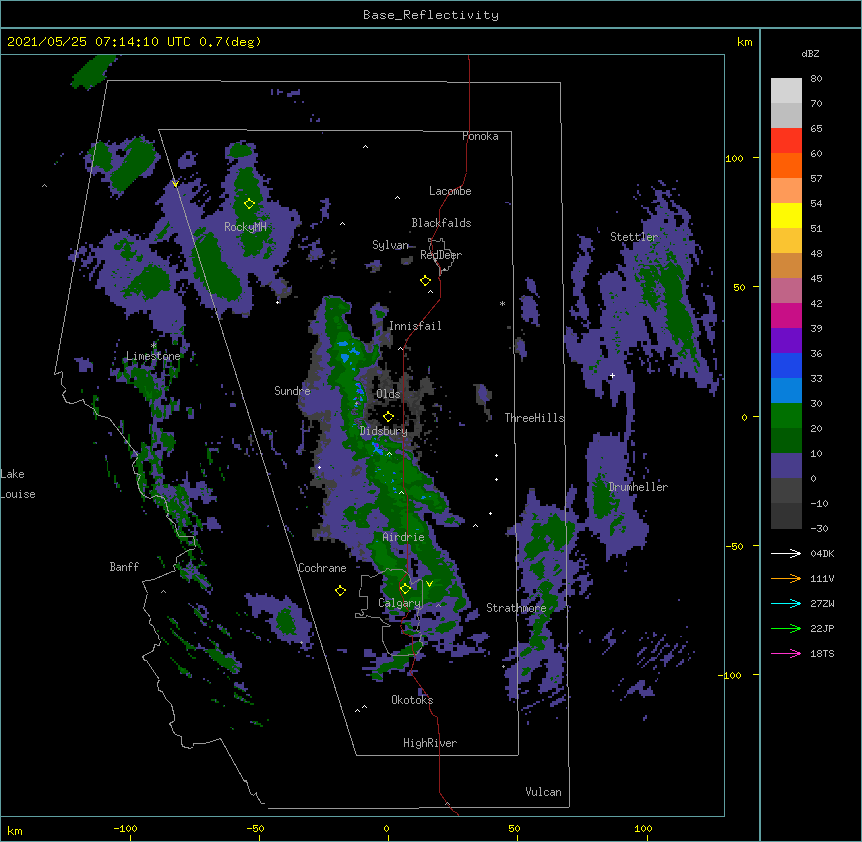Viewport: 862px width, 842px height.
Task: Click the green 22JP arrow in legend
Action: (786, 628)
